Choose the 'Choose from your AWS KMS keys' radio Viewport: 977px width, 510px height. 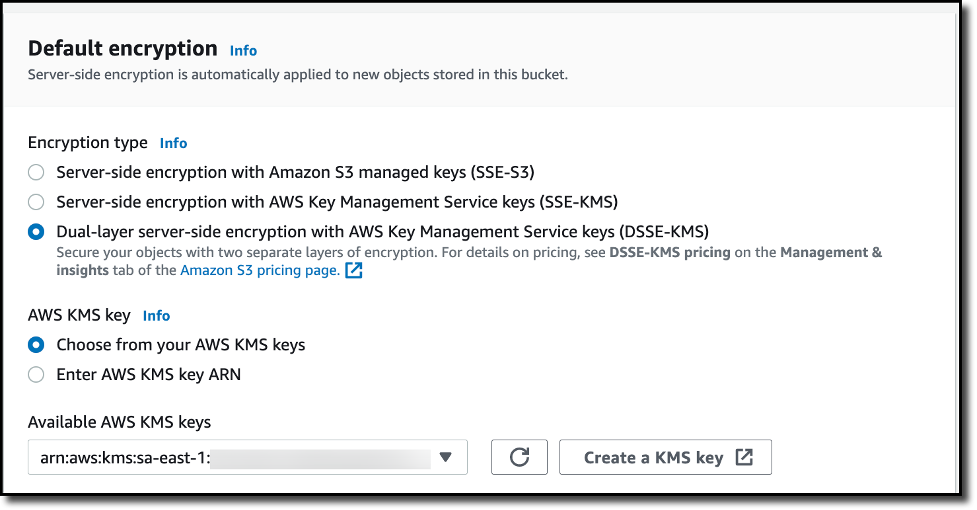36,345
